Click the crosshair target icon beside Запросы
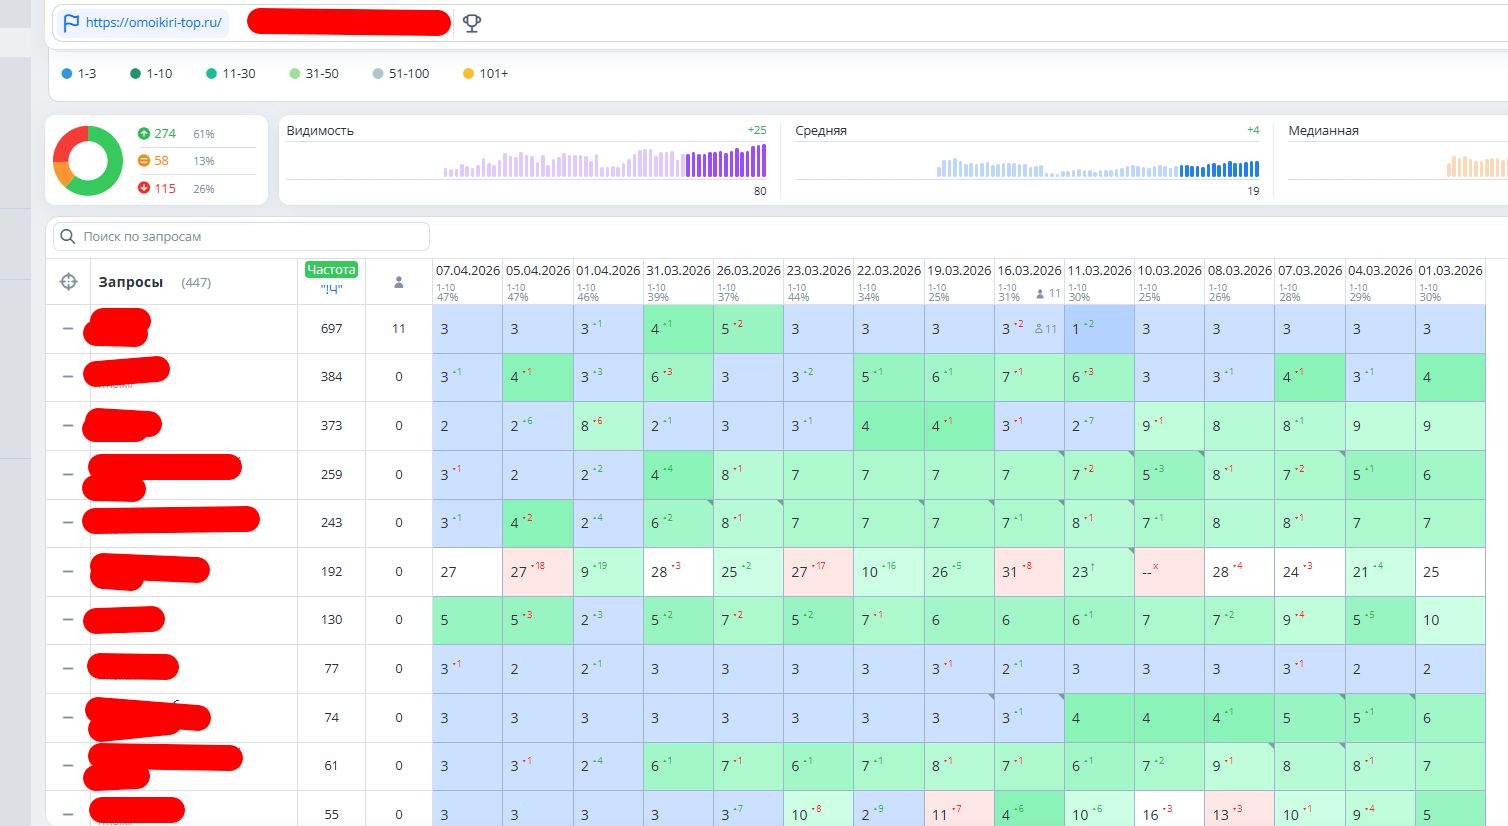The width and height of the screenshot is (1508, 826). click(68, 282)
